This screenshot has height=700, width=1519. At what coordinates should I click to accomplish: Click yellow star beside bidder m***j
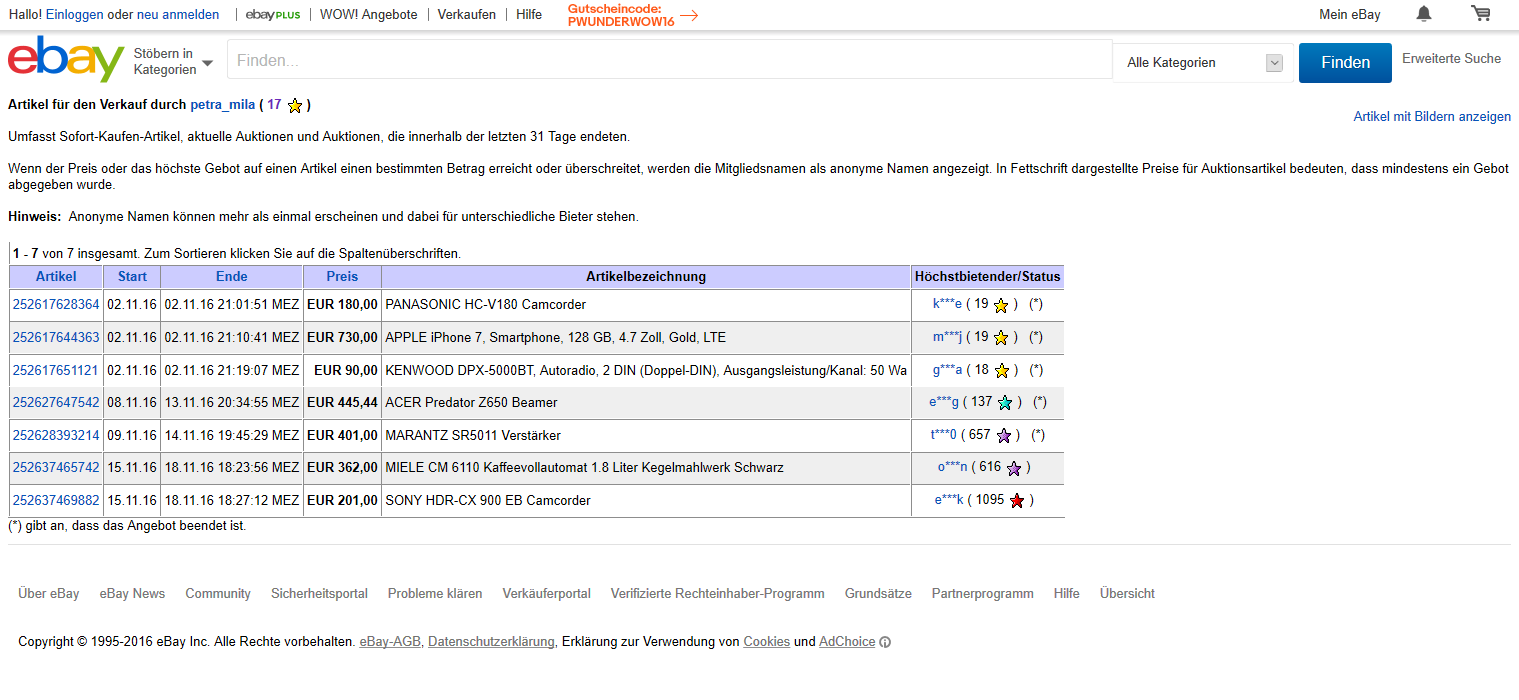1001,338
